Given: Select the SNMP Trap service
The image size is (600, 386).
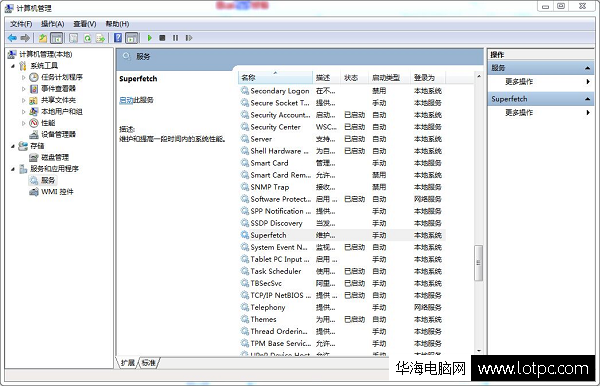Looking at the screenshot, I should (342, 187).
